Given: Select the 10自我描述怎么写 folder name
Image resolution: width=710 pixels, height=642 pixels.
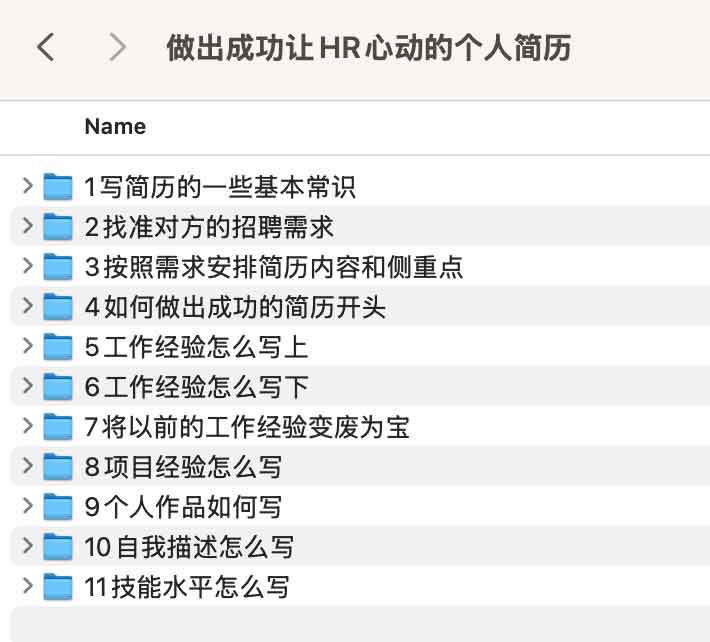Looking at the screenshot, I should coord(189,547).
